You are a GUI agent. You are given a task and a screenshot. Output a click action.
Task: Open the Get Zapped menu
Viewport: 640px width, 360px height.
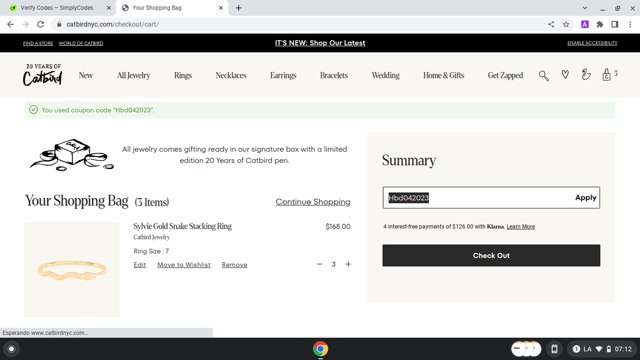coord(505,76)
